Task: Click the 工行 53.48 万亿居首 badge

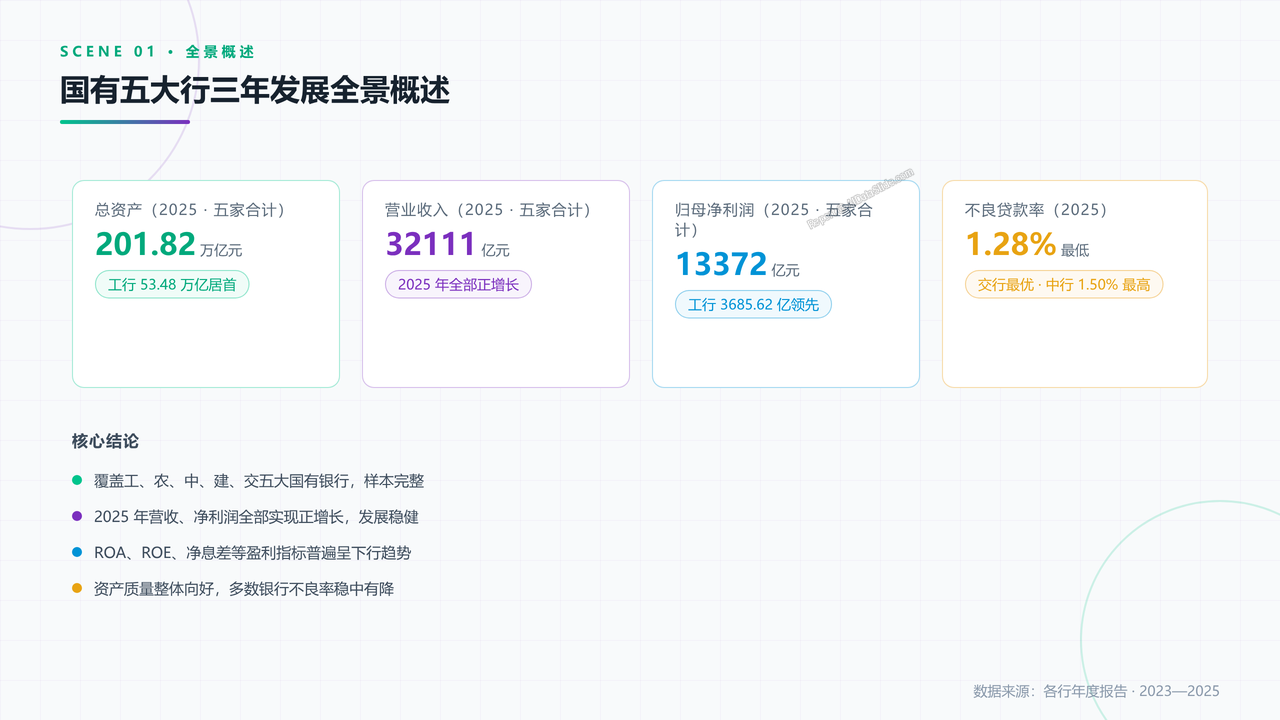Action: tap(172, 284)
